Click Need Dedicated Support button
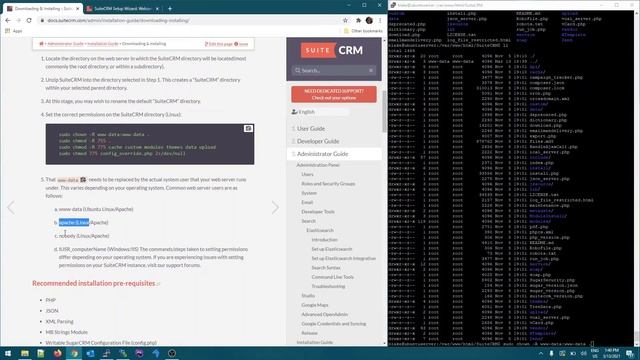The image size is (640, 360). tap(334, 94)
